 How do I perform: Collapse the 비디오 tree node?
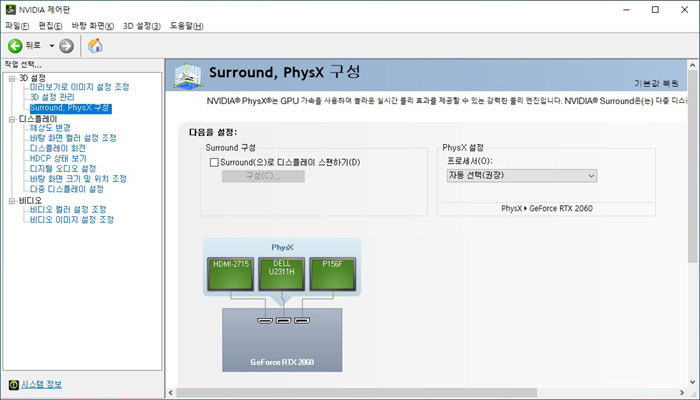(12, 201)
